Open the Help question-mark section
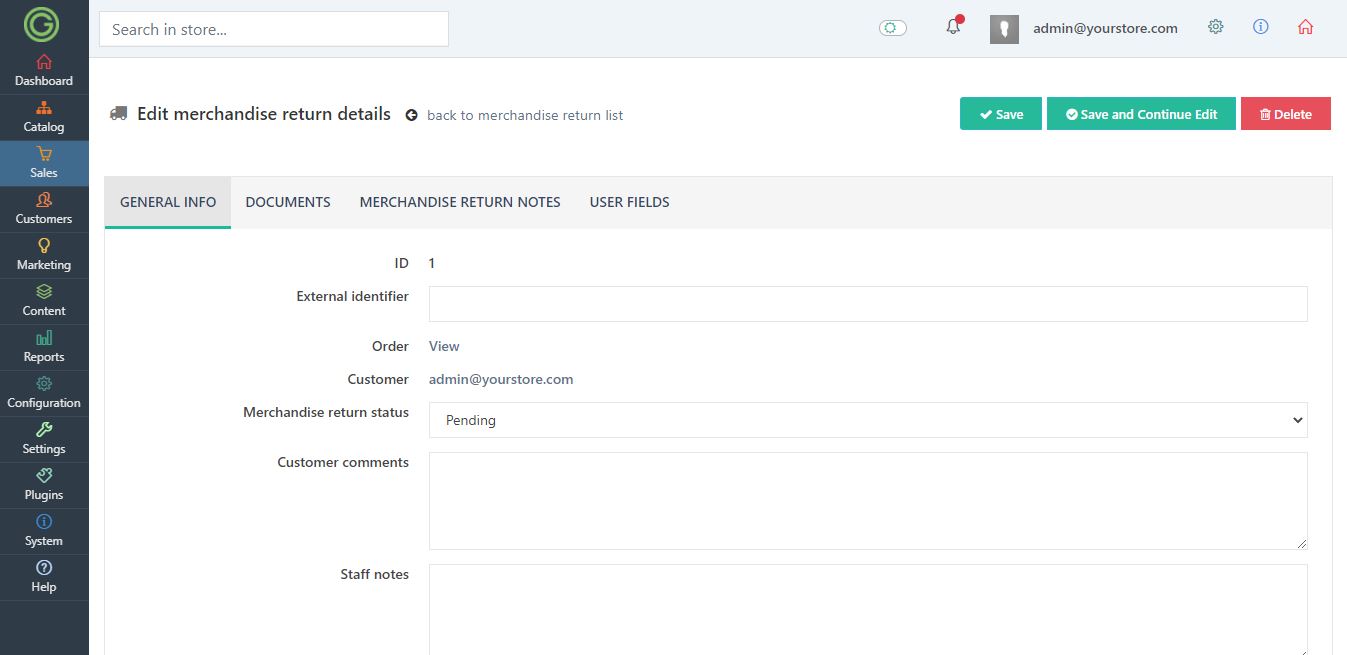Image resolution: width=1347 pixels, height=655 pixels. (x=44, y=577)
